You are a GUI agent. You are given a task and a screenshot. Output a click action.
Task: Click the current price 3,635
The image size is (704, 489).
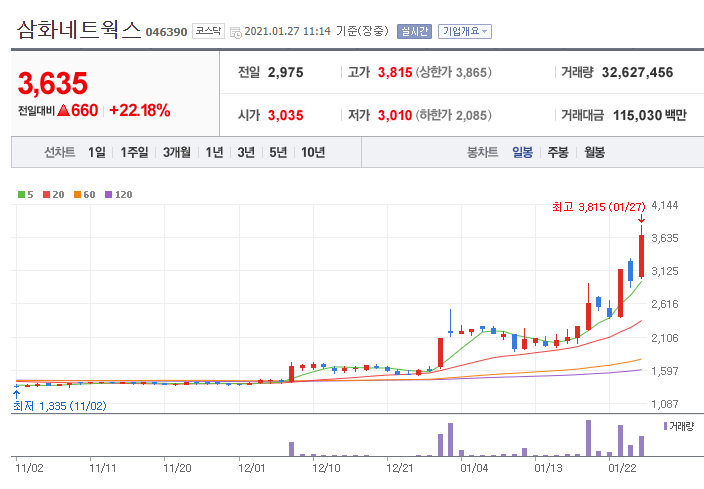coord(53,84)
